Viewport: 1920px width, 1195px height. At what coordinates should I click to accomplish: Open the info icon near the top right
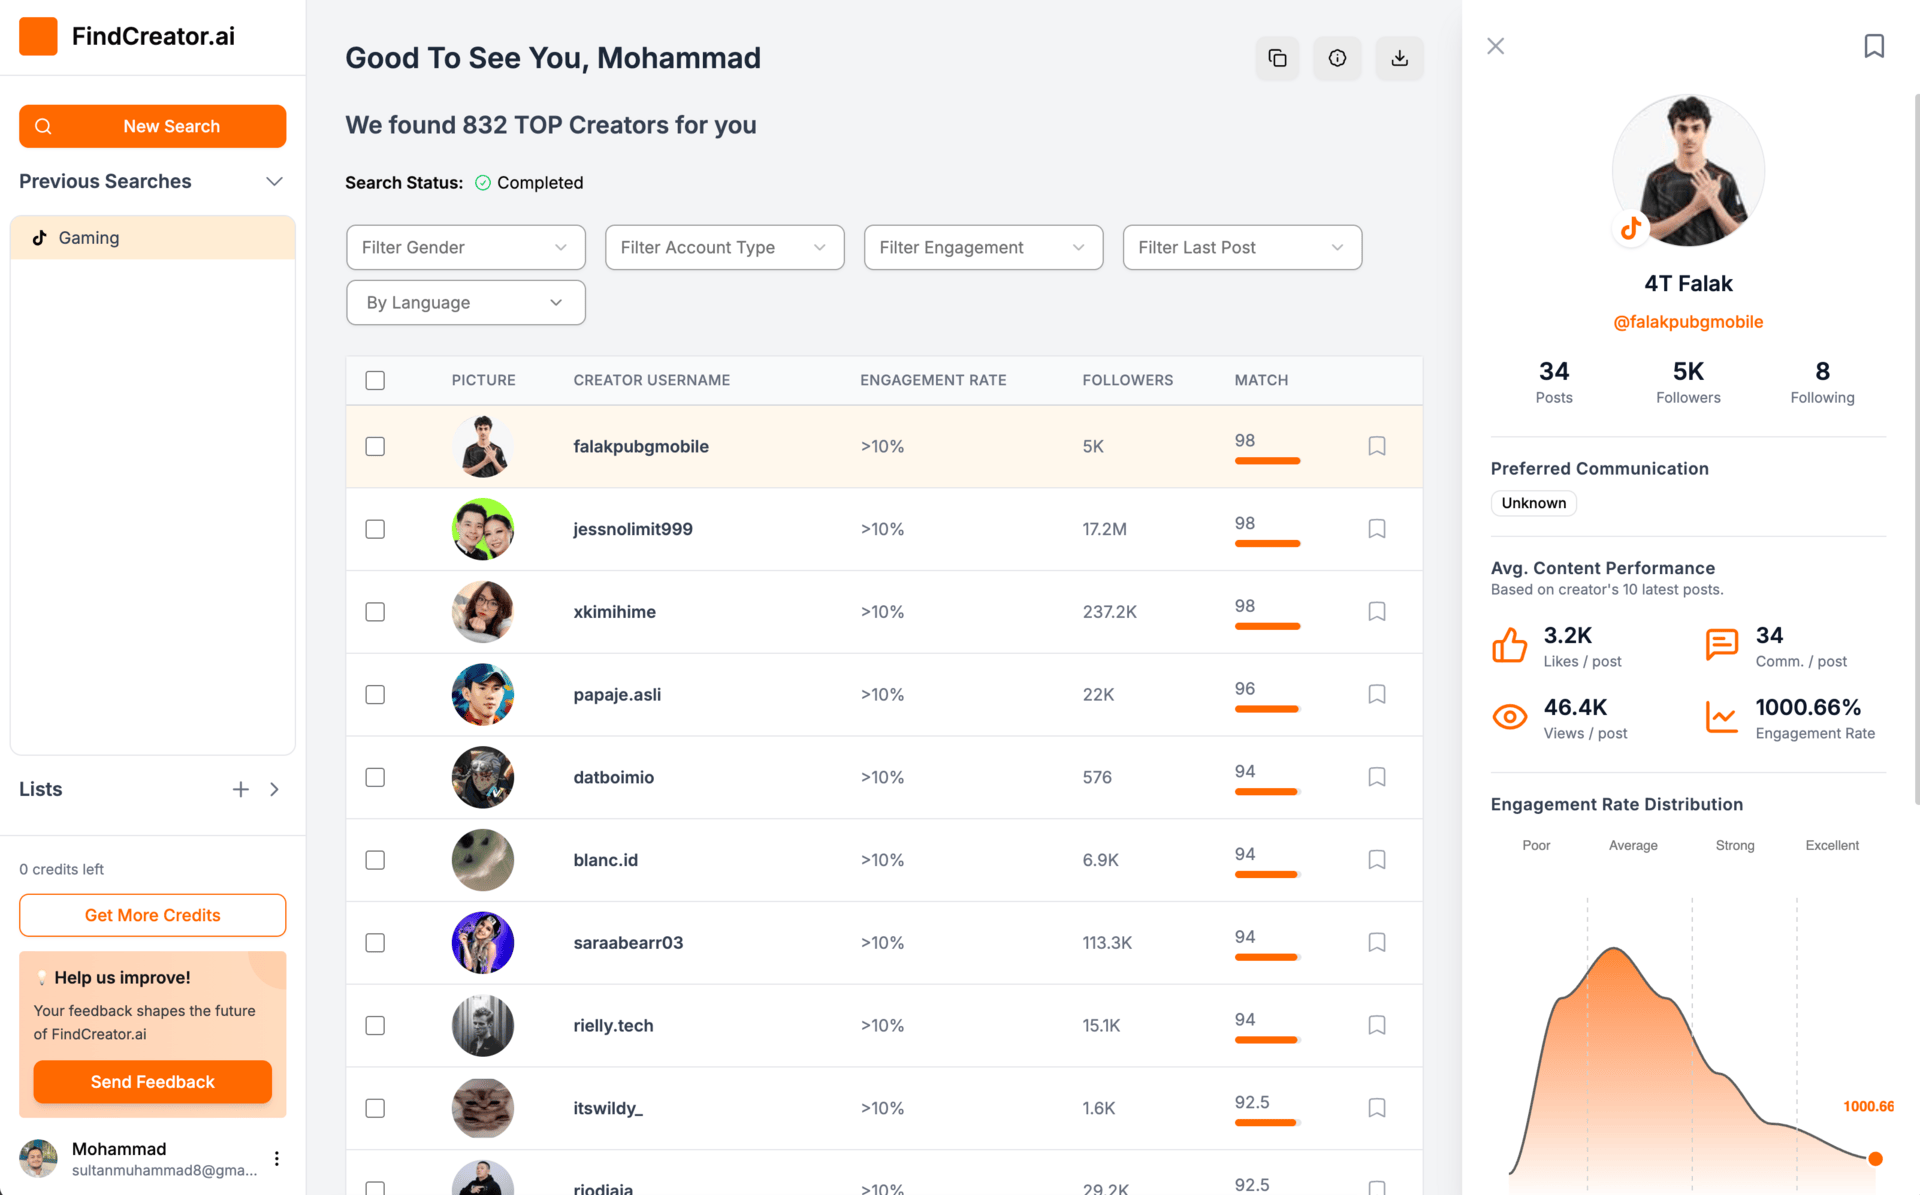[x=1337, y=58]
